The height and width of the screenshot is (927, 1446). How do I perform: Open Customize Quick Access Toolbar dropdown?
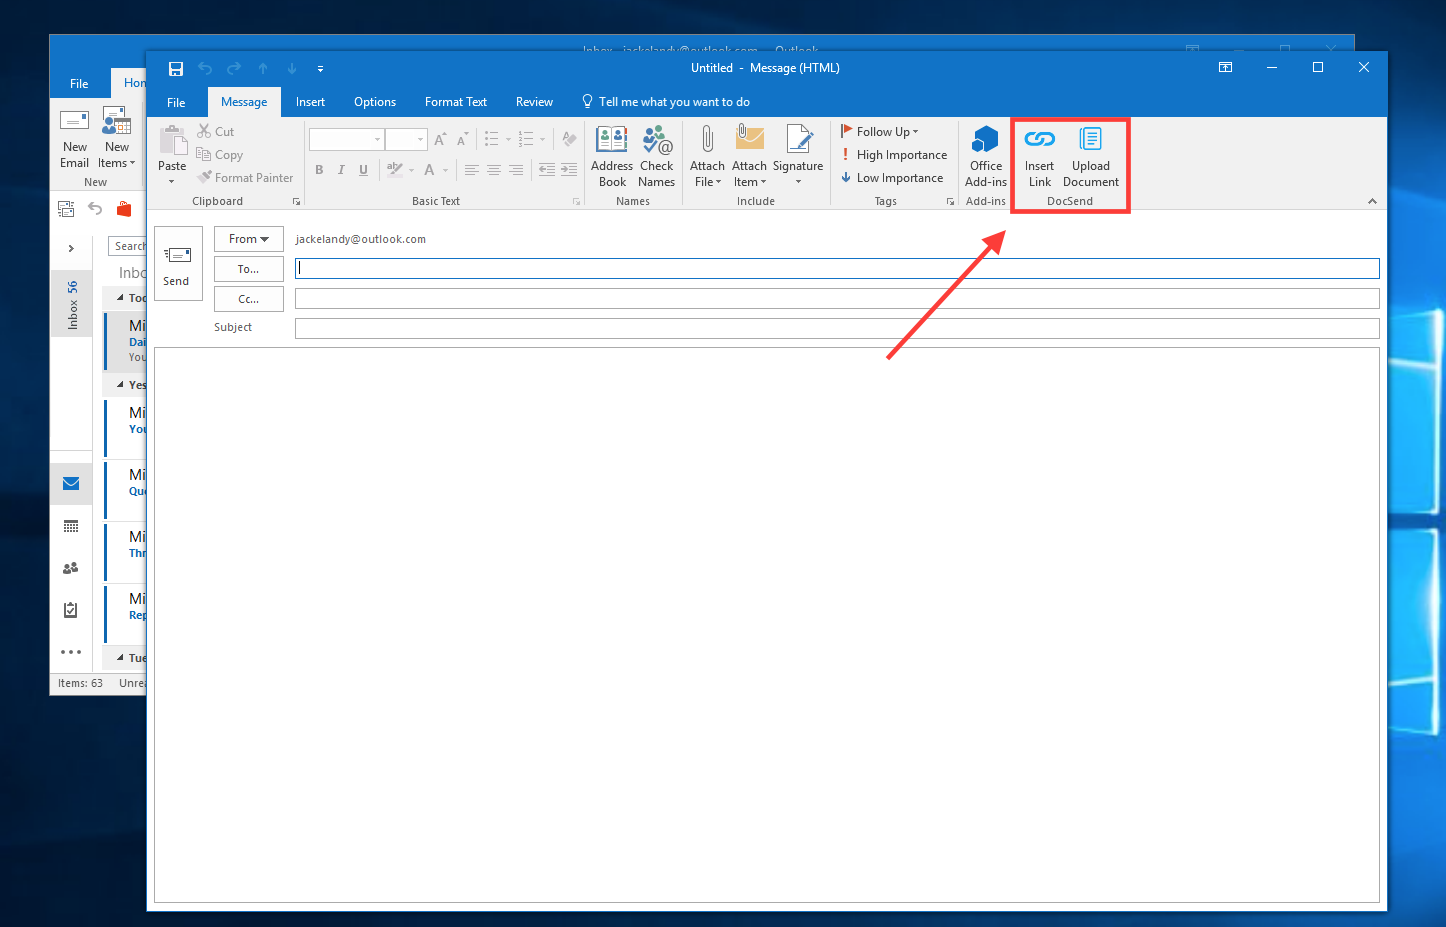pyautogui.click(x=320, y=69)
